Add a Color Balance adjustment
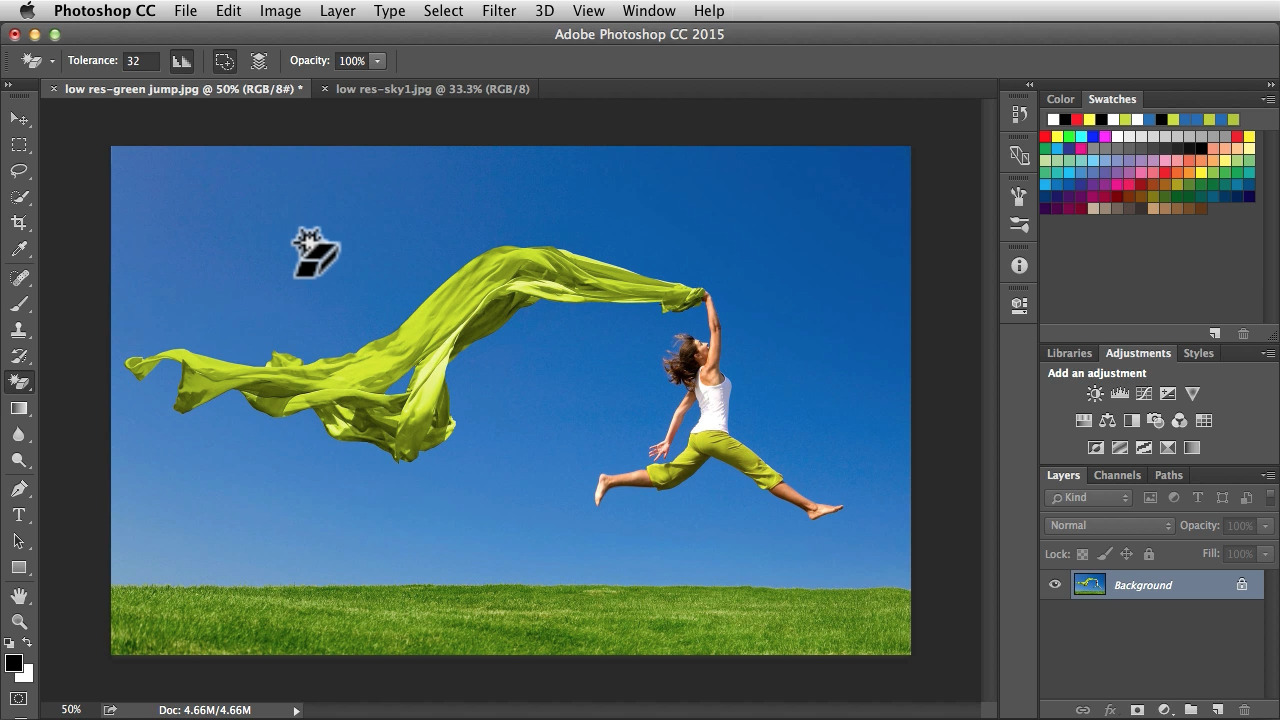The width and height of the screenshot is (1280, 720). click(x=1107, y=421)
